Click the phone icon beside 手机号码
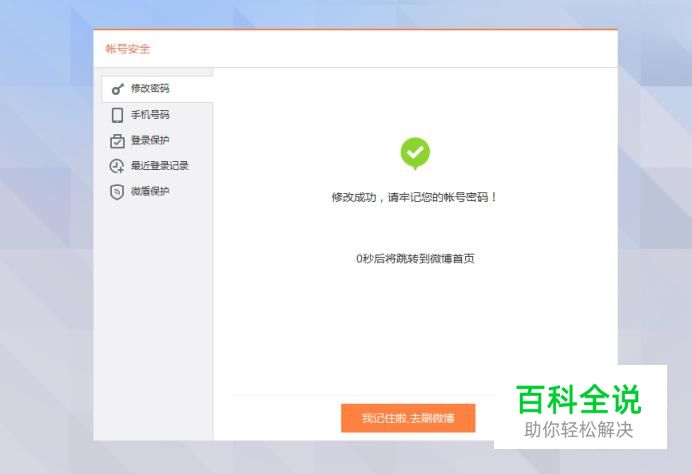692x474 pixels. [117, 115]
